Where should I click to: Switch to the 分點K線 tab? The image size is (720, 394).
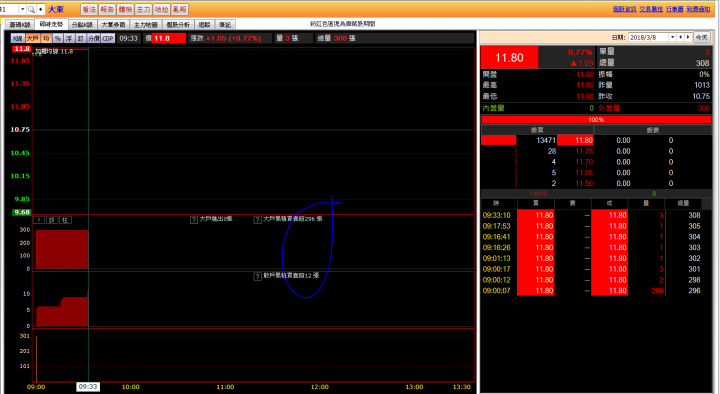82,25
